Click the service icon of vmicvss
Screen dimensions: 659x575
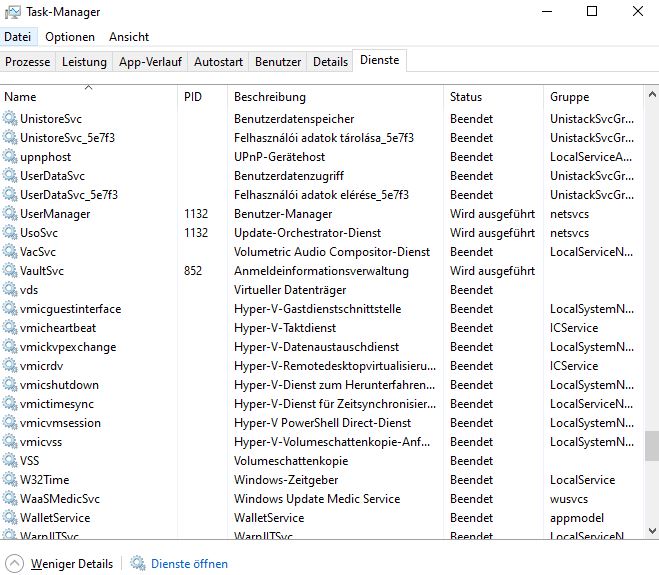[10, 441]
